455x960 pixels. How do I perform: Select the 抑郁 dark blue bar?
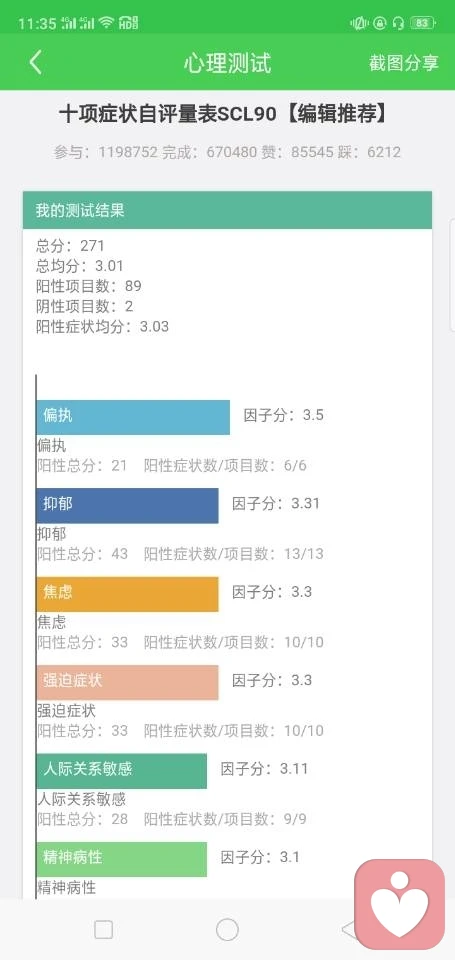coord(127,505)
